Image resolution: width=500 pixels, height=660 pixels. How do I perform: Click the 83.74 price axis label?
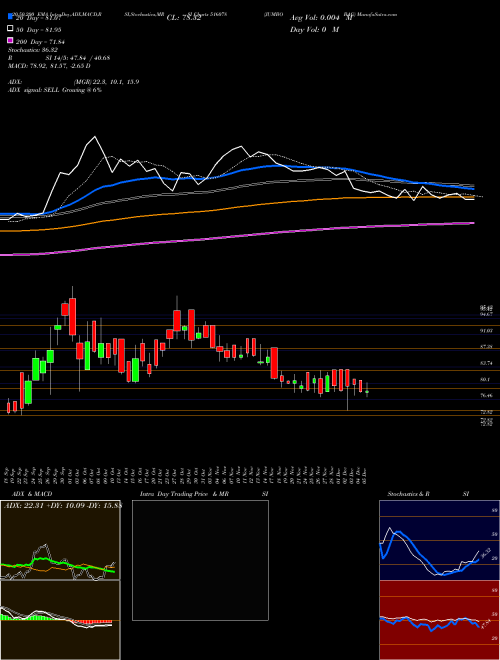487,363
